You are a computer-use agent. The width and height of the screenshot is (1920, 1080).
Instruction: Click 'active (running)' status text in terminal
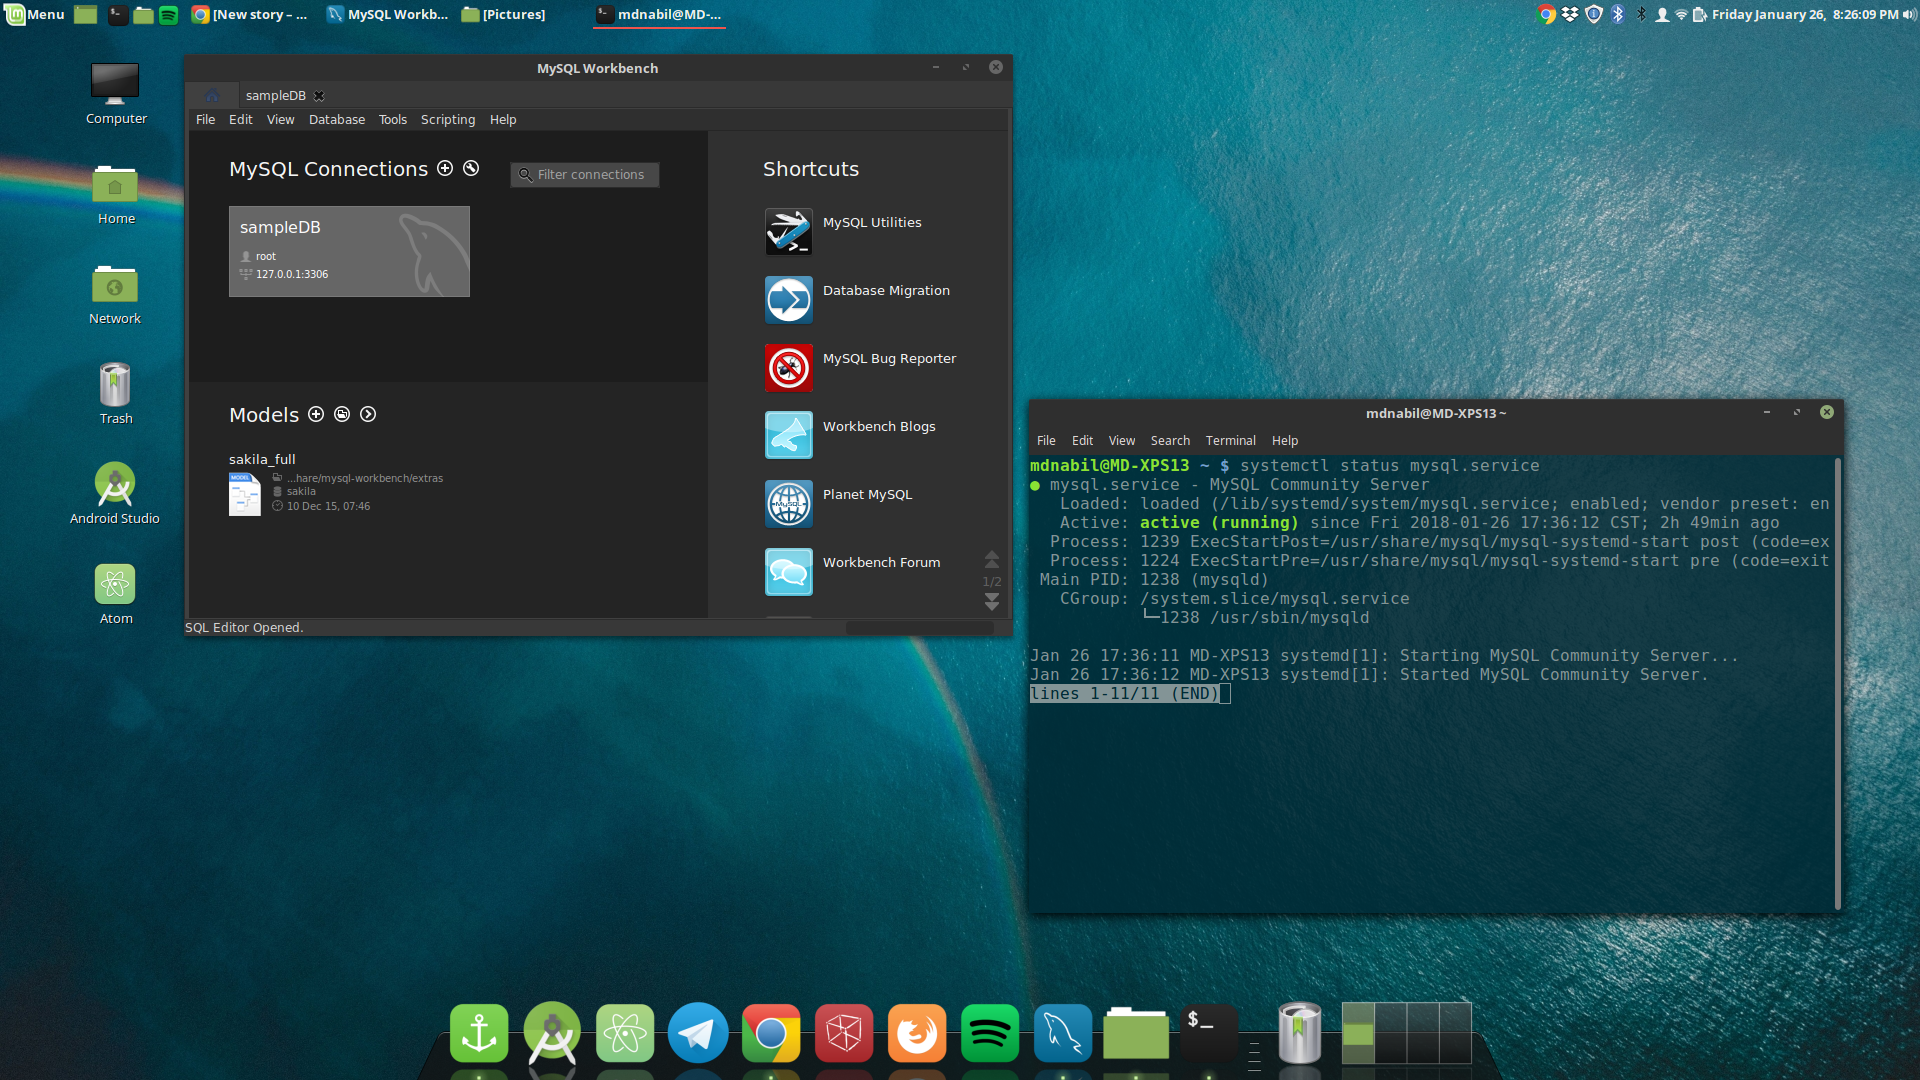[1219, 523]
